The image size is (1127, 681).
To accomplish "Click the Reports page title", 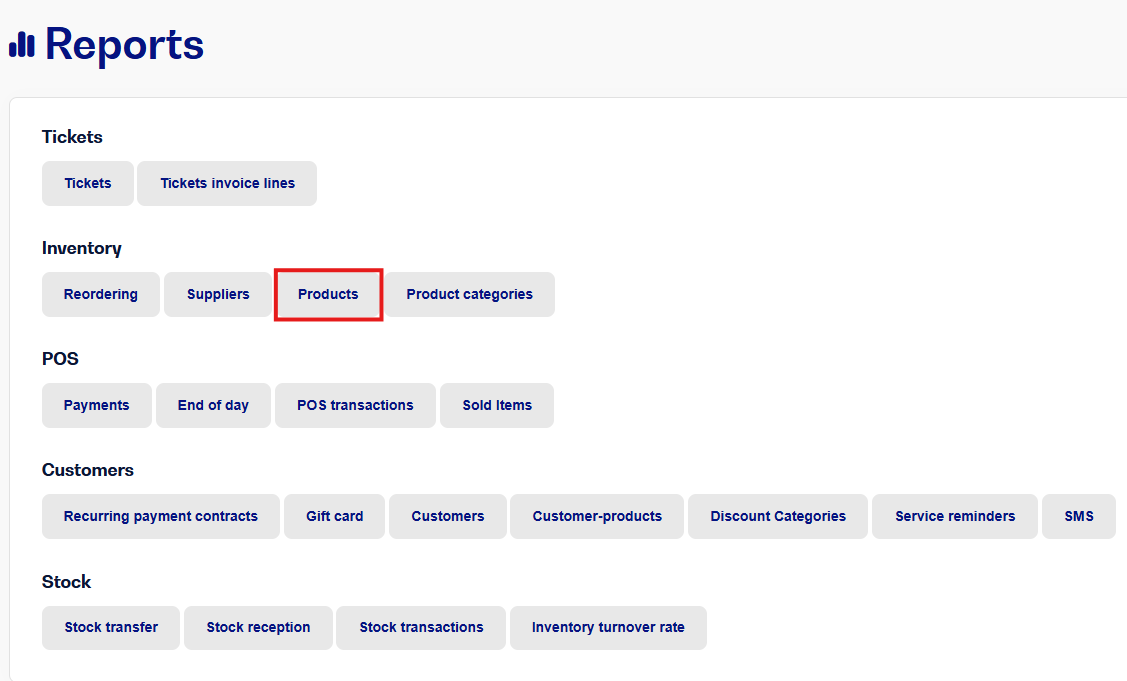I will (124, 45).
